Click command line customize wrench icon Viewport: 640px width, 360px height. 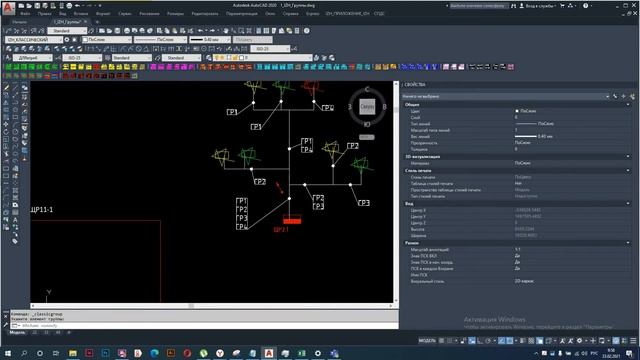tap(6, 325)
